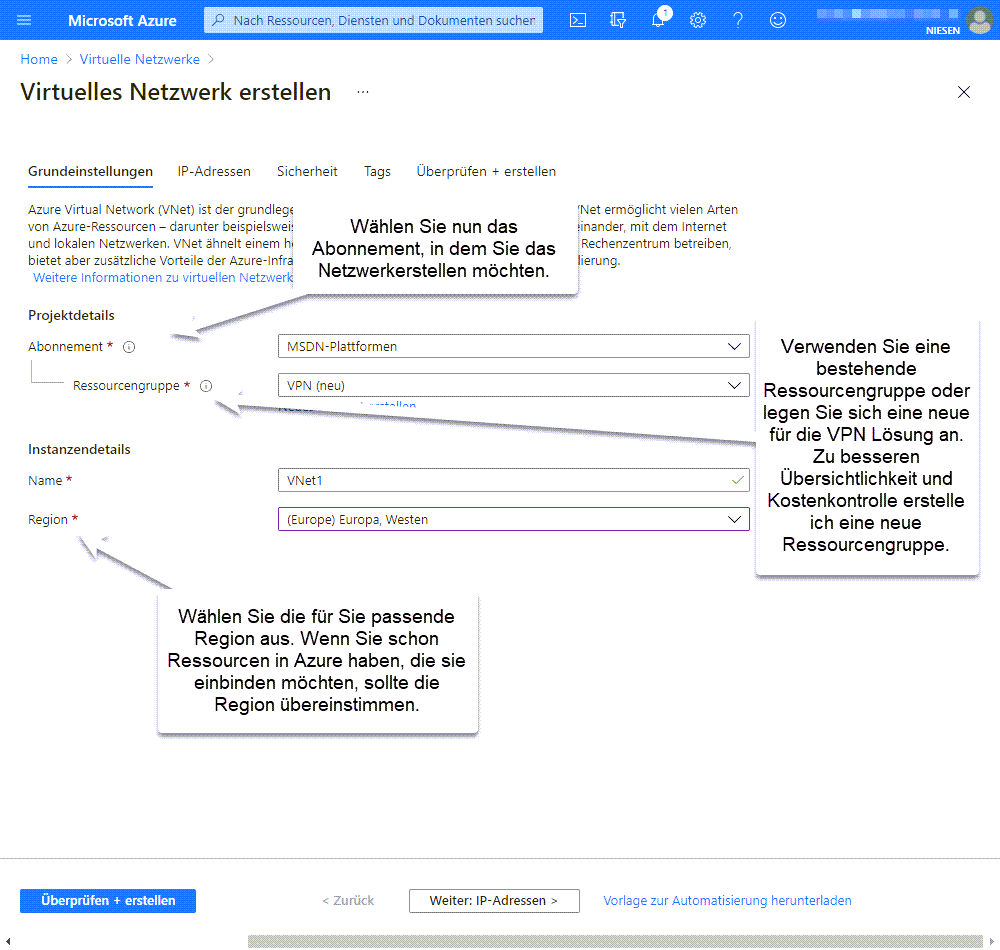Show notifications via the bell icon
Screen dimensions: 1000x950
tap(659, 19)
